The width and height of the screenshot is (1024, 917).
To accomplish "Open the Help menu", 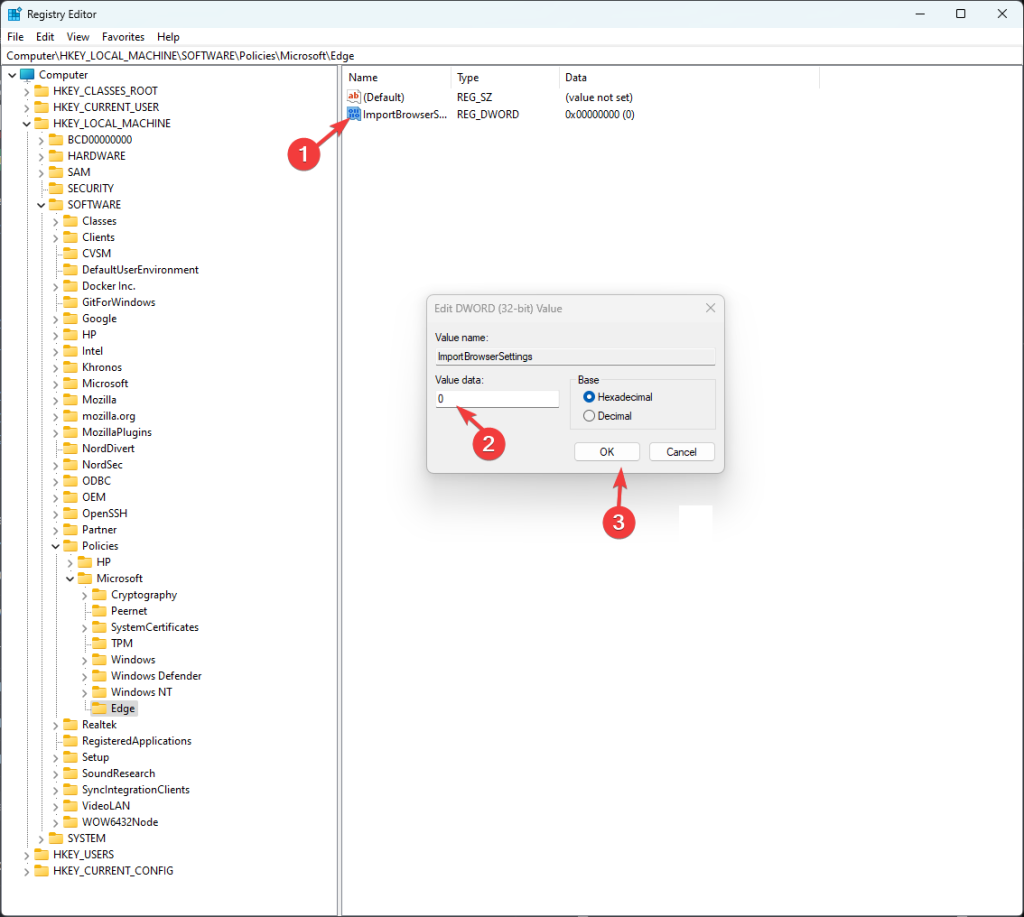I will click(x=168, y=37).
